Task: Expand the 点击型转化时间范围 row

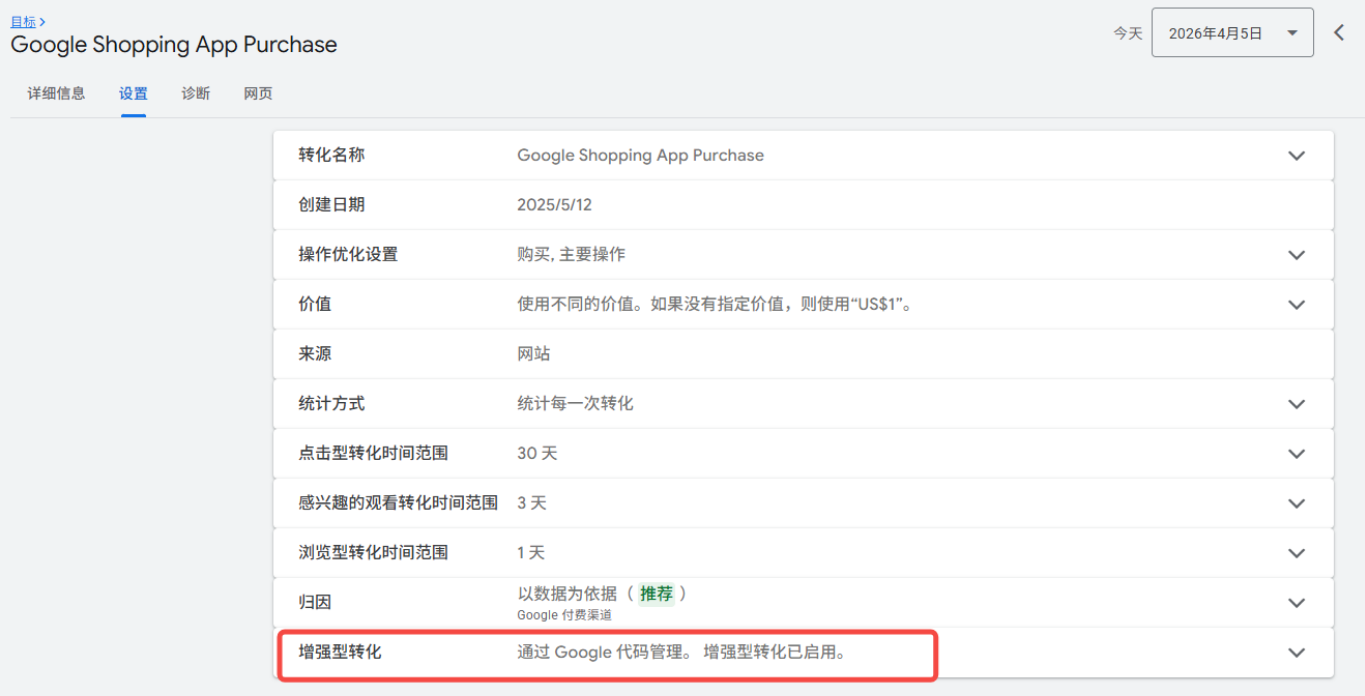Action: (x=1296, y=453)
